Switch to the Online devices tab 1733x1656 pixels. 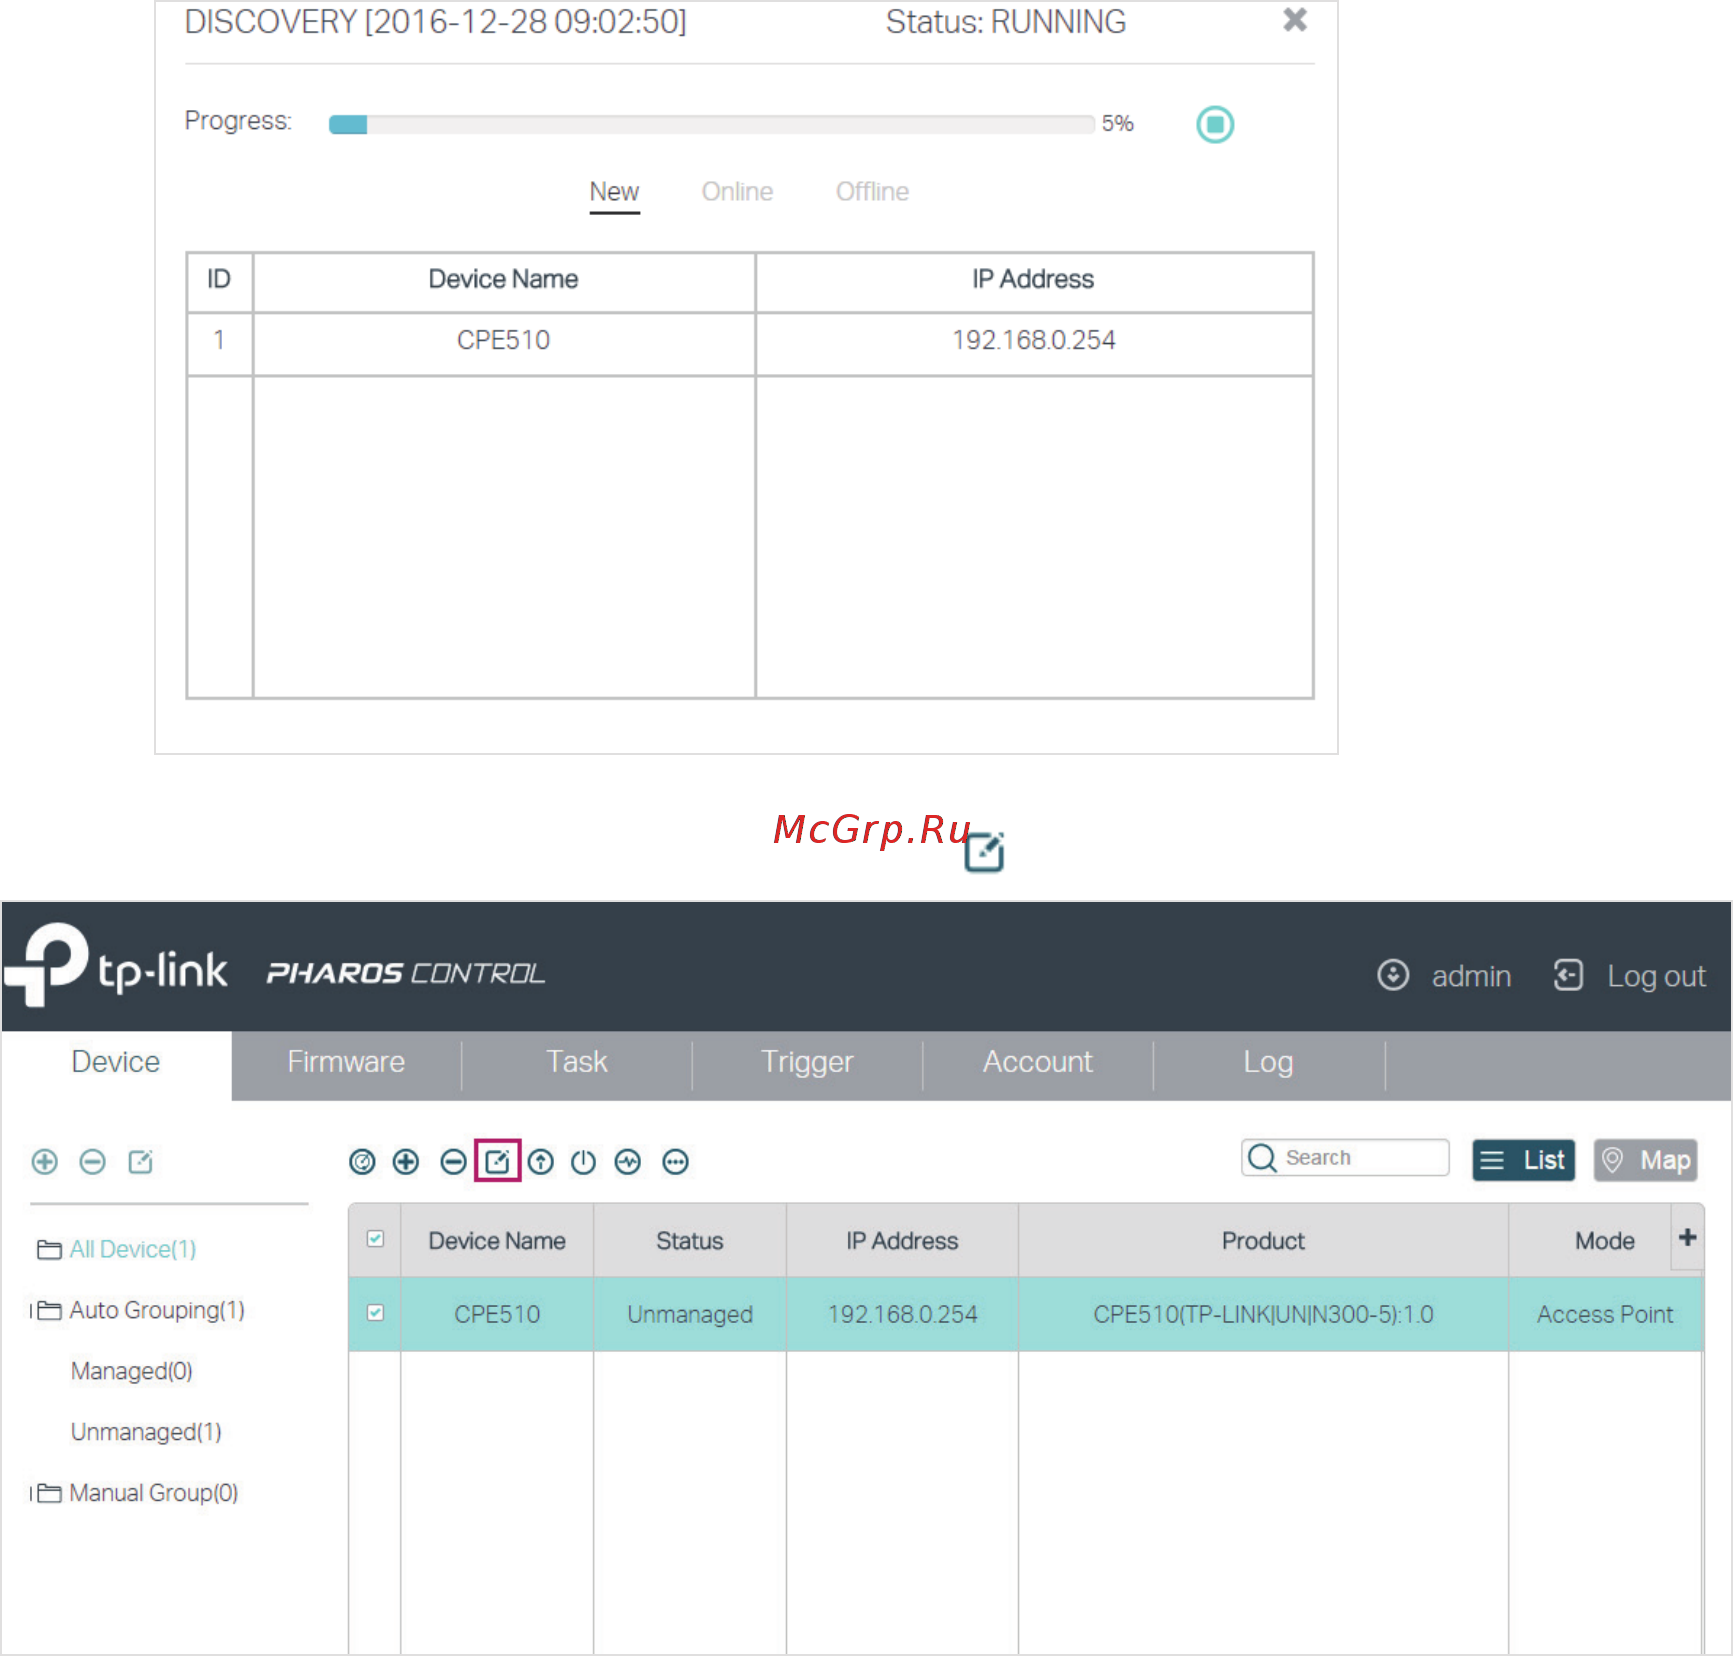737,192
